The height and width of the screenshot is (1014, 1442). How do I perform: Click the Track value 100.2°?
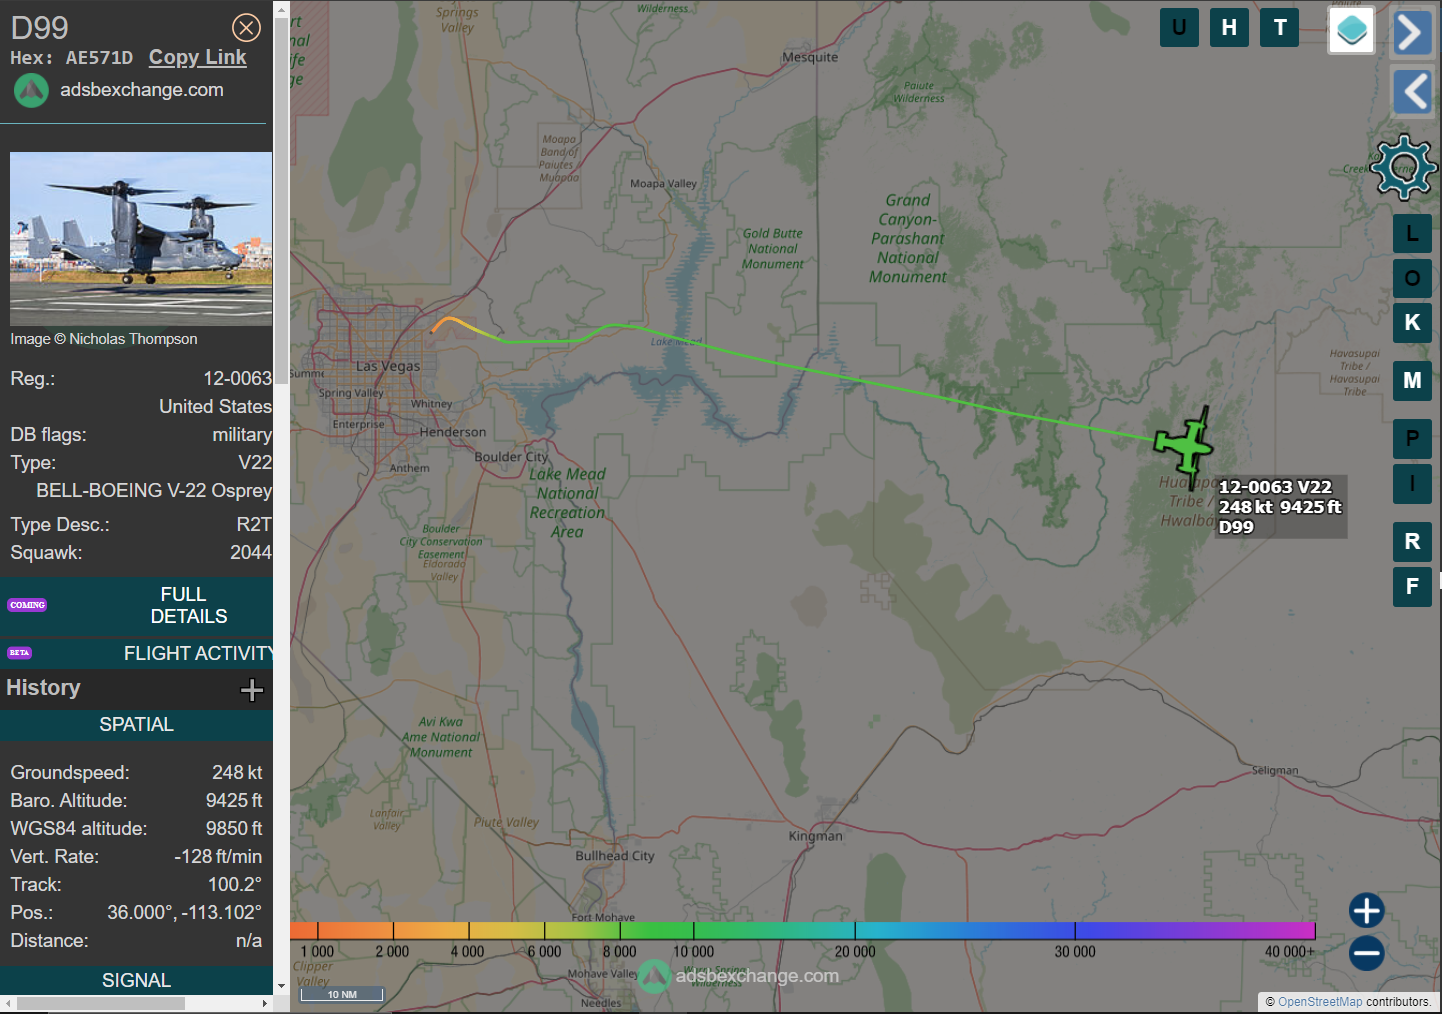235,885
